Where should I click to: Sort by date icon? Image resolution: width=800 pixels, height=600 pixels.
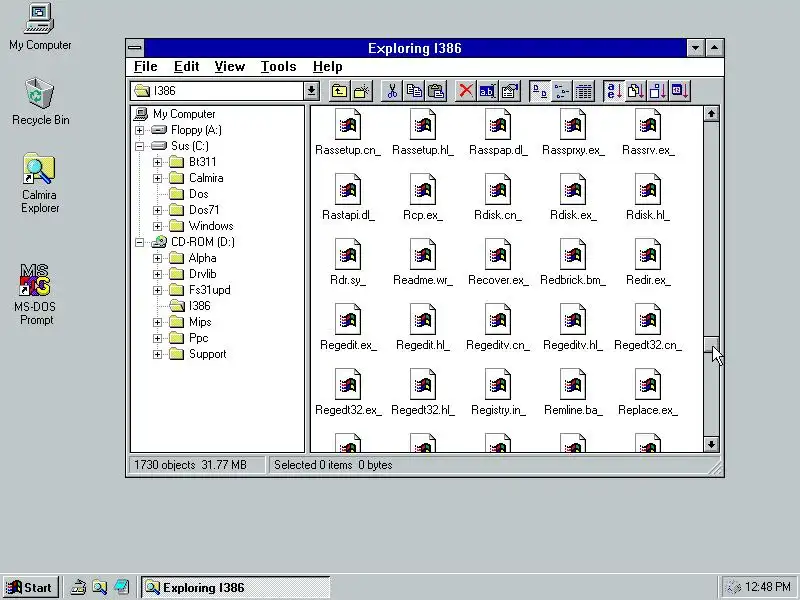680,91
